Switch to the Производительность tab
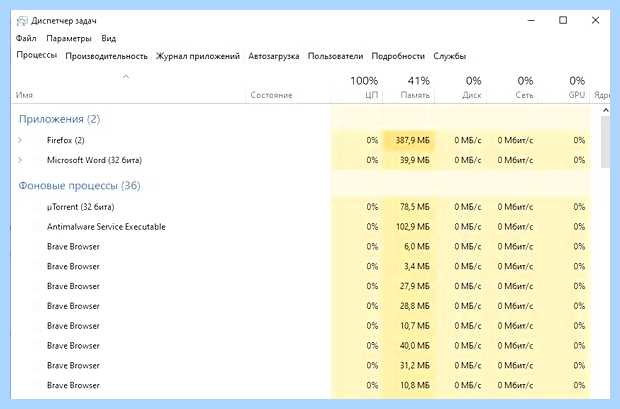Screen dimensions: 620x409 tap(106, 56)
